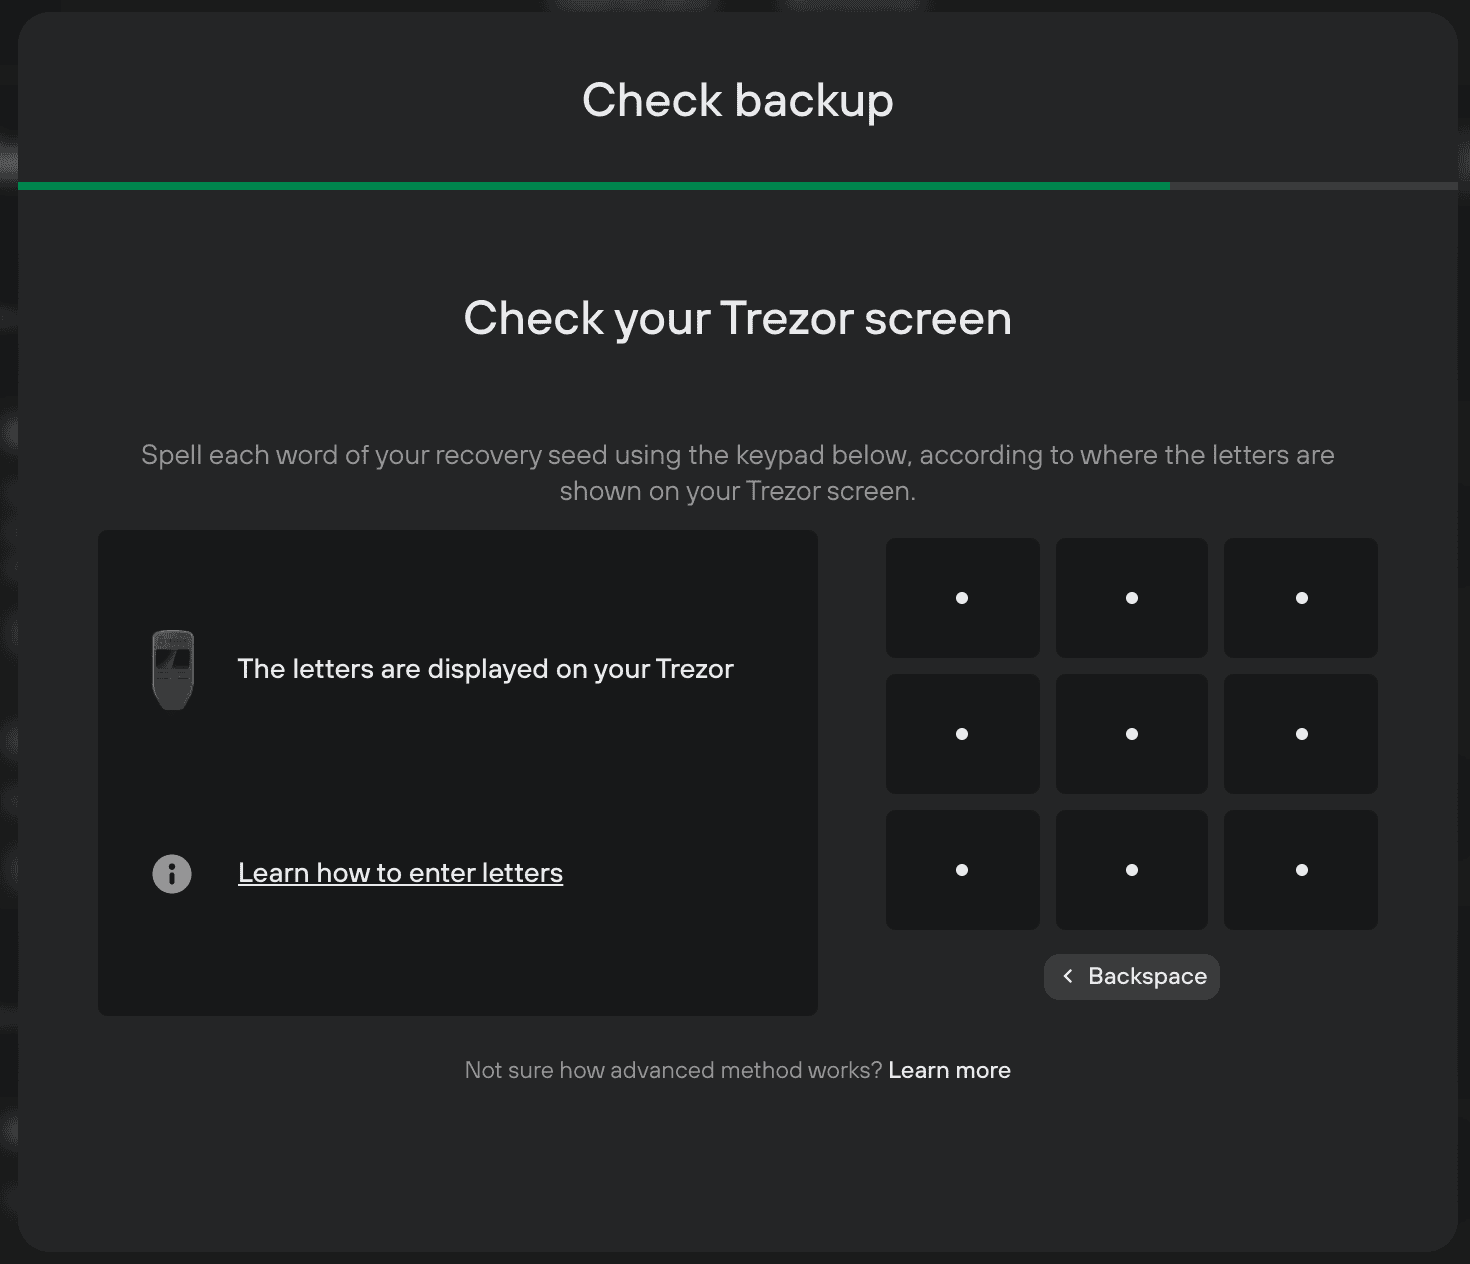The image size is (1470, 1264).
Task: Click the round info icon
Action: (x=172, y=874)
